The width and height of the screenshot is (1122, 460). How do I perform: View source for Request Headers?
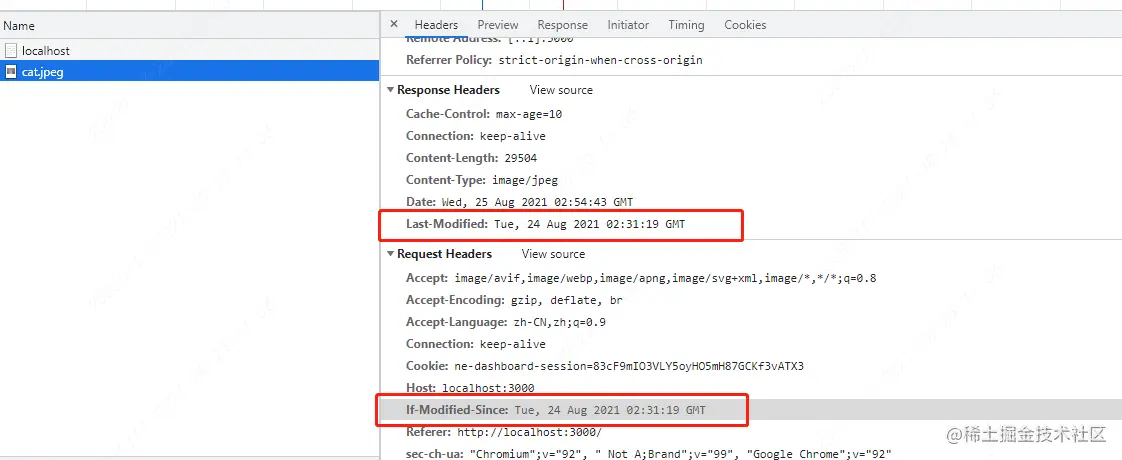[x=553, y=254]
